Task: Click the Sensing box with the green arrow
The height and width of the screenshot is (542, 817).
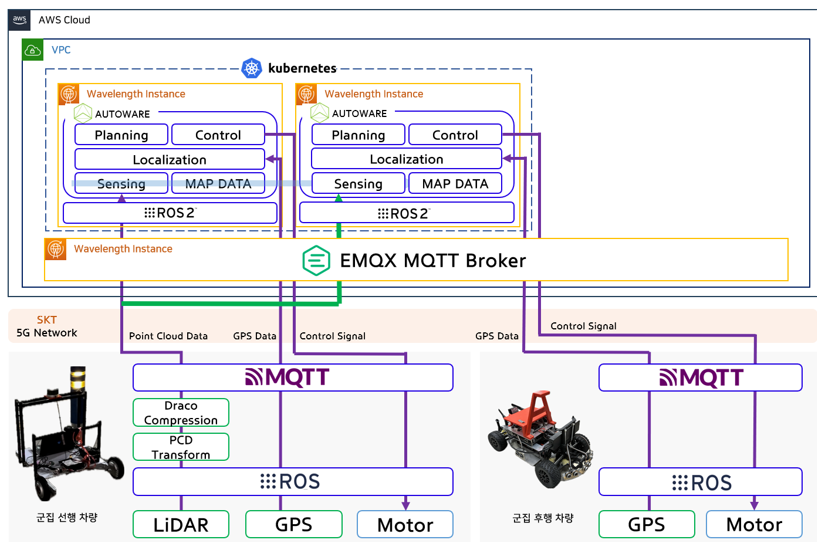Action: (358, 183)
